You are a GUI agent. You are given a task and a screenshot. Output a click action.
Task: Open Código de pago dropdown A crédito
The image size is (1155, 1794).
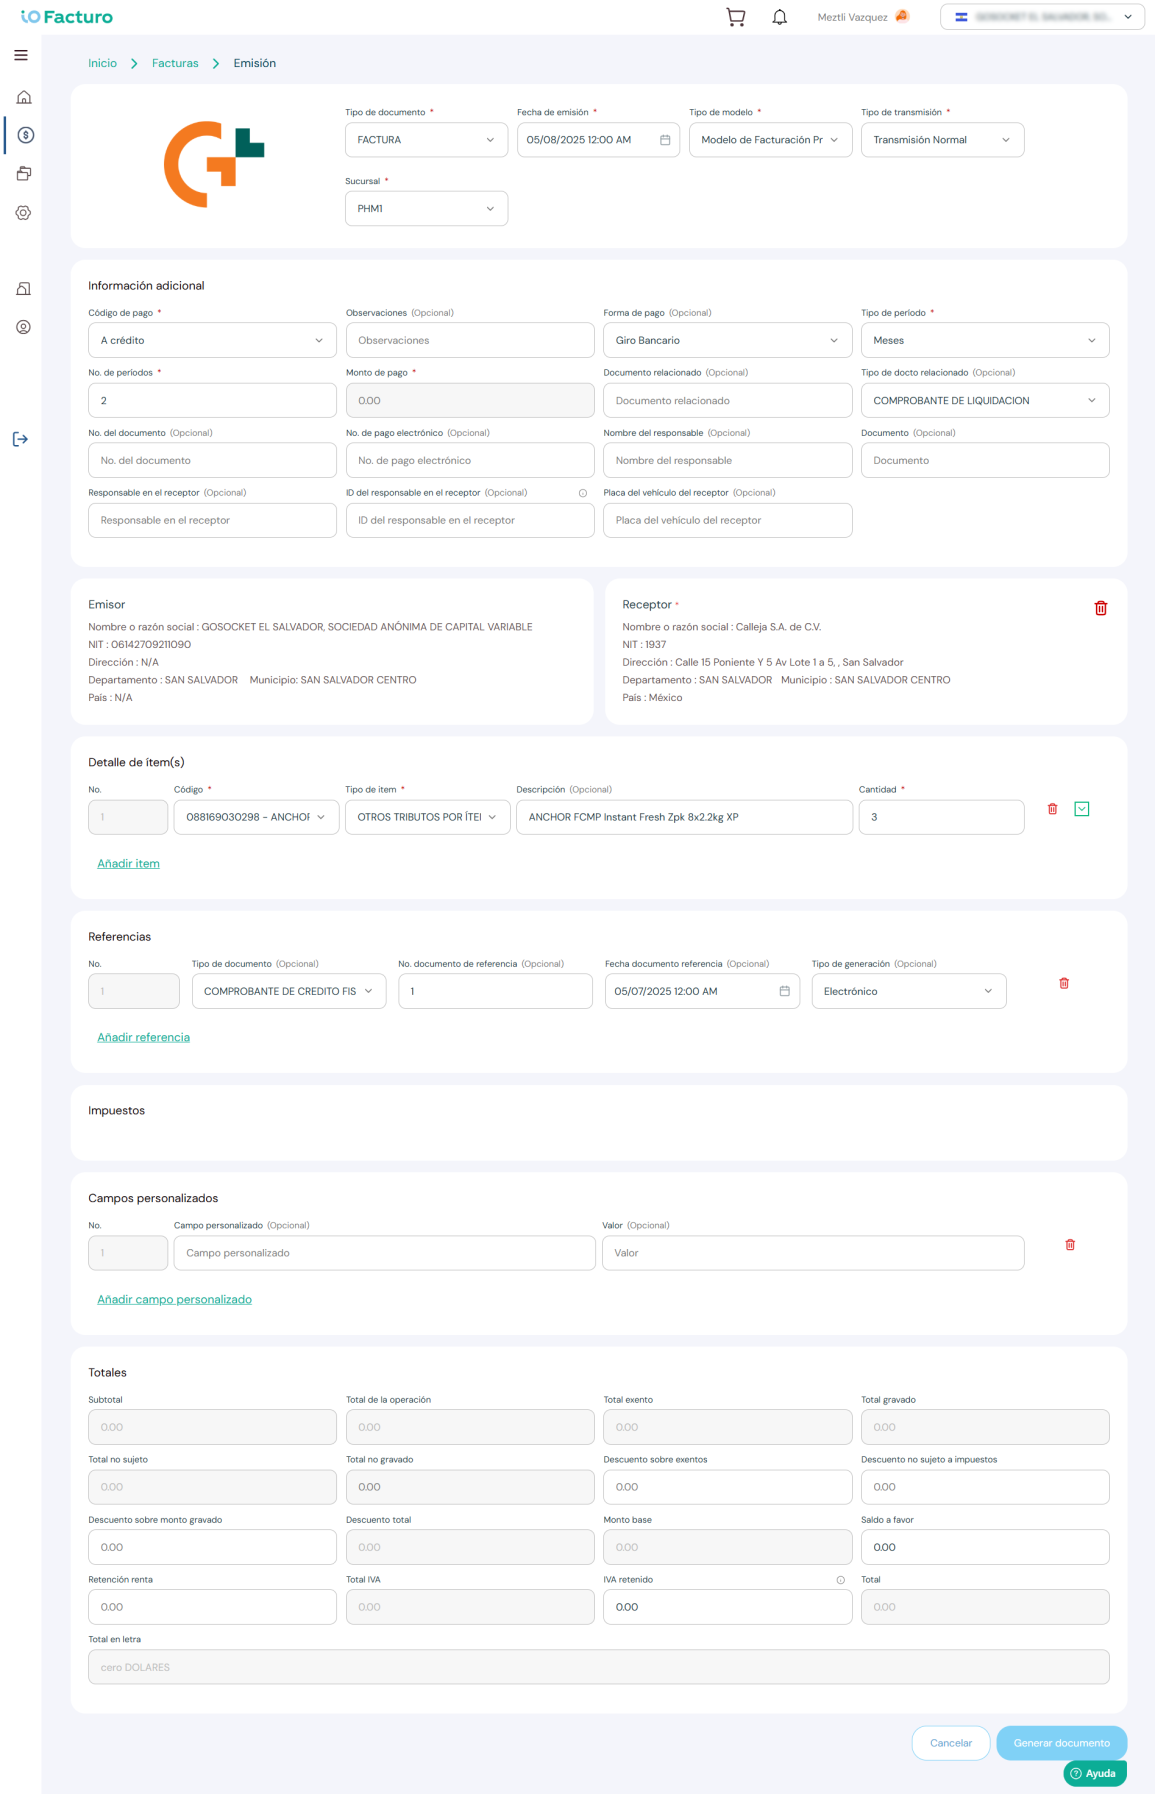(x=212, y=340)
